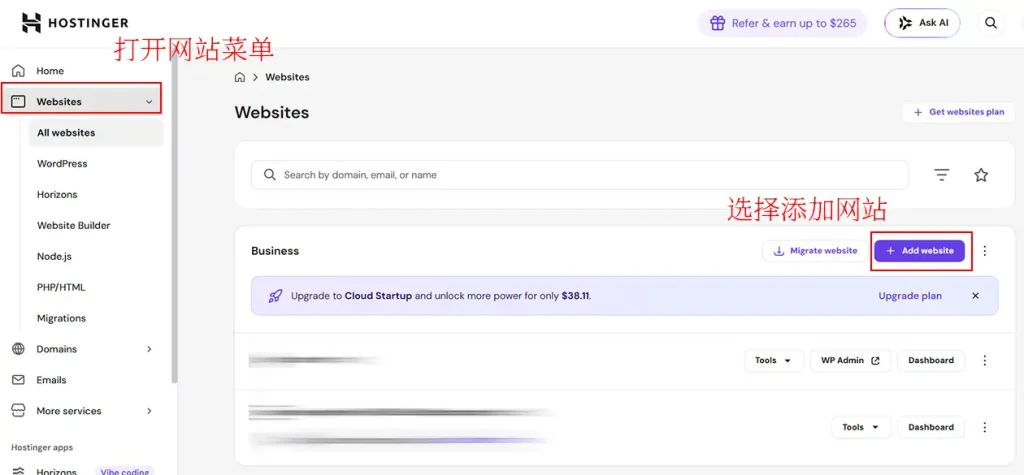Open the search magnifier icon in header
This screenshot has width=1024, height=475.
pos(991,24)
